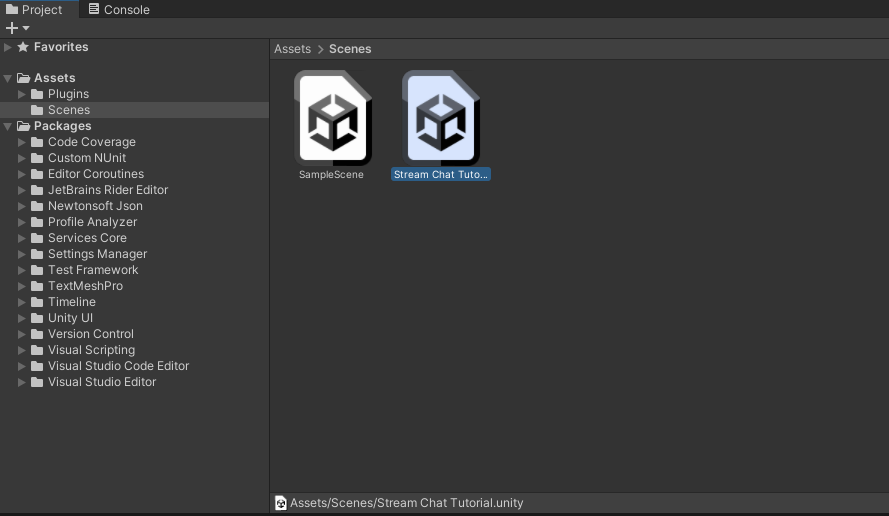Image resolution: width=889 pixels, height=516 pixels.
Task: Click the Assets breadcrumb link
Action: point(293,49)
